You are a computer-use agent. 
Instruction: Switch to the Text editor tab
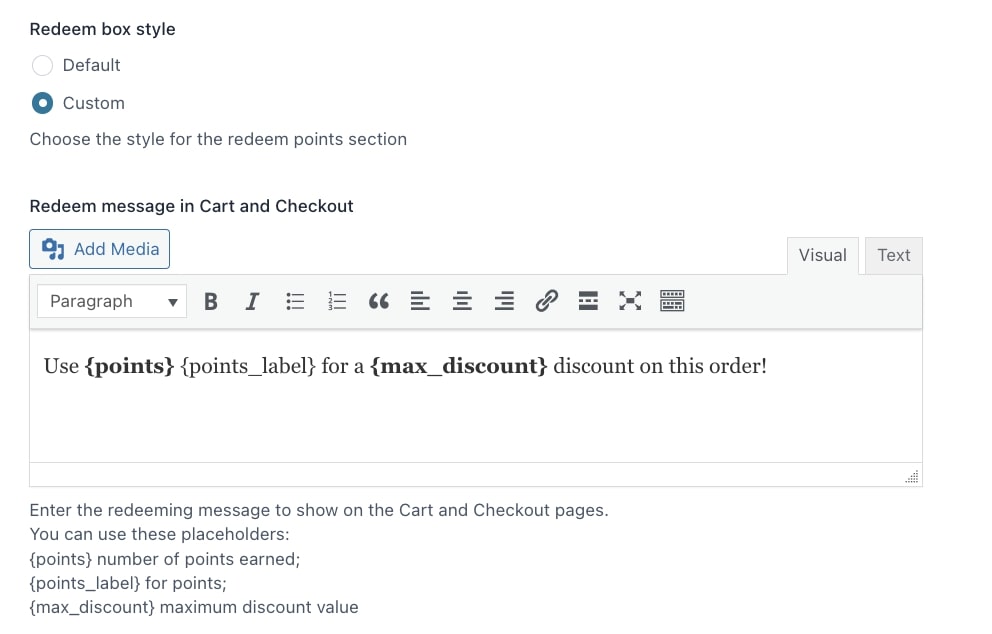pos(893,256)
